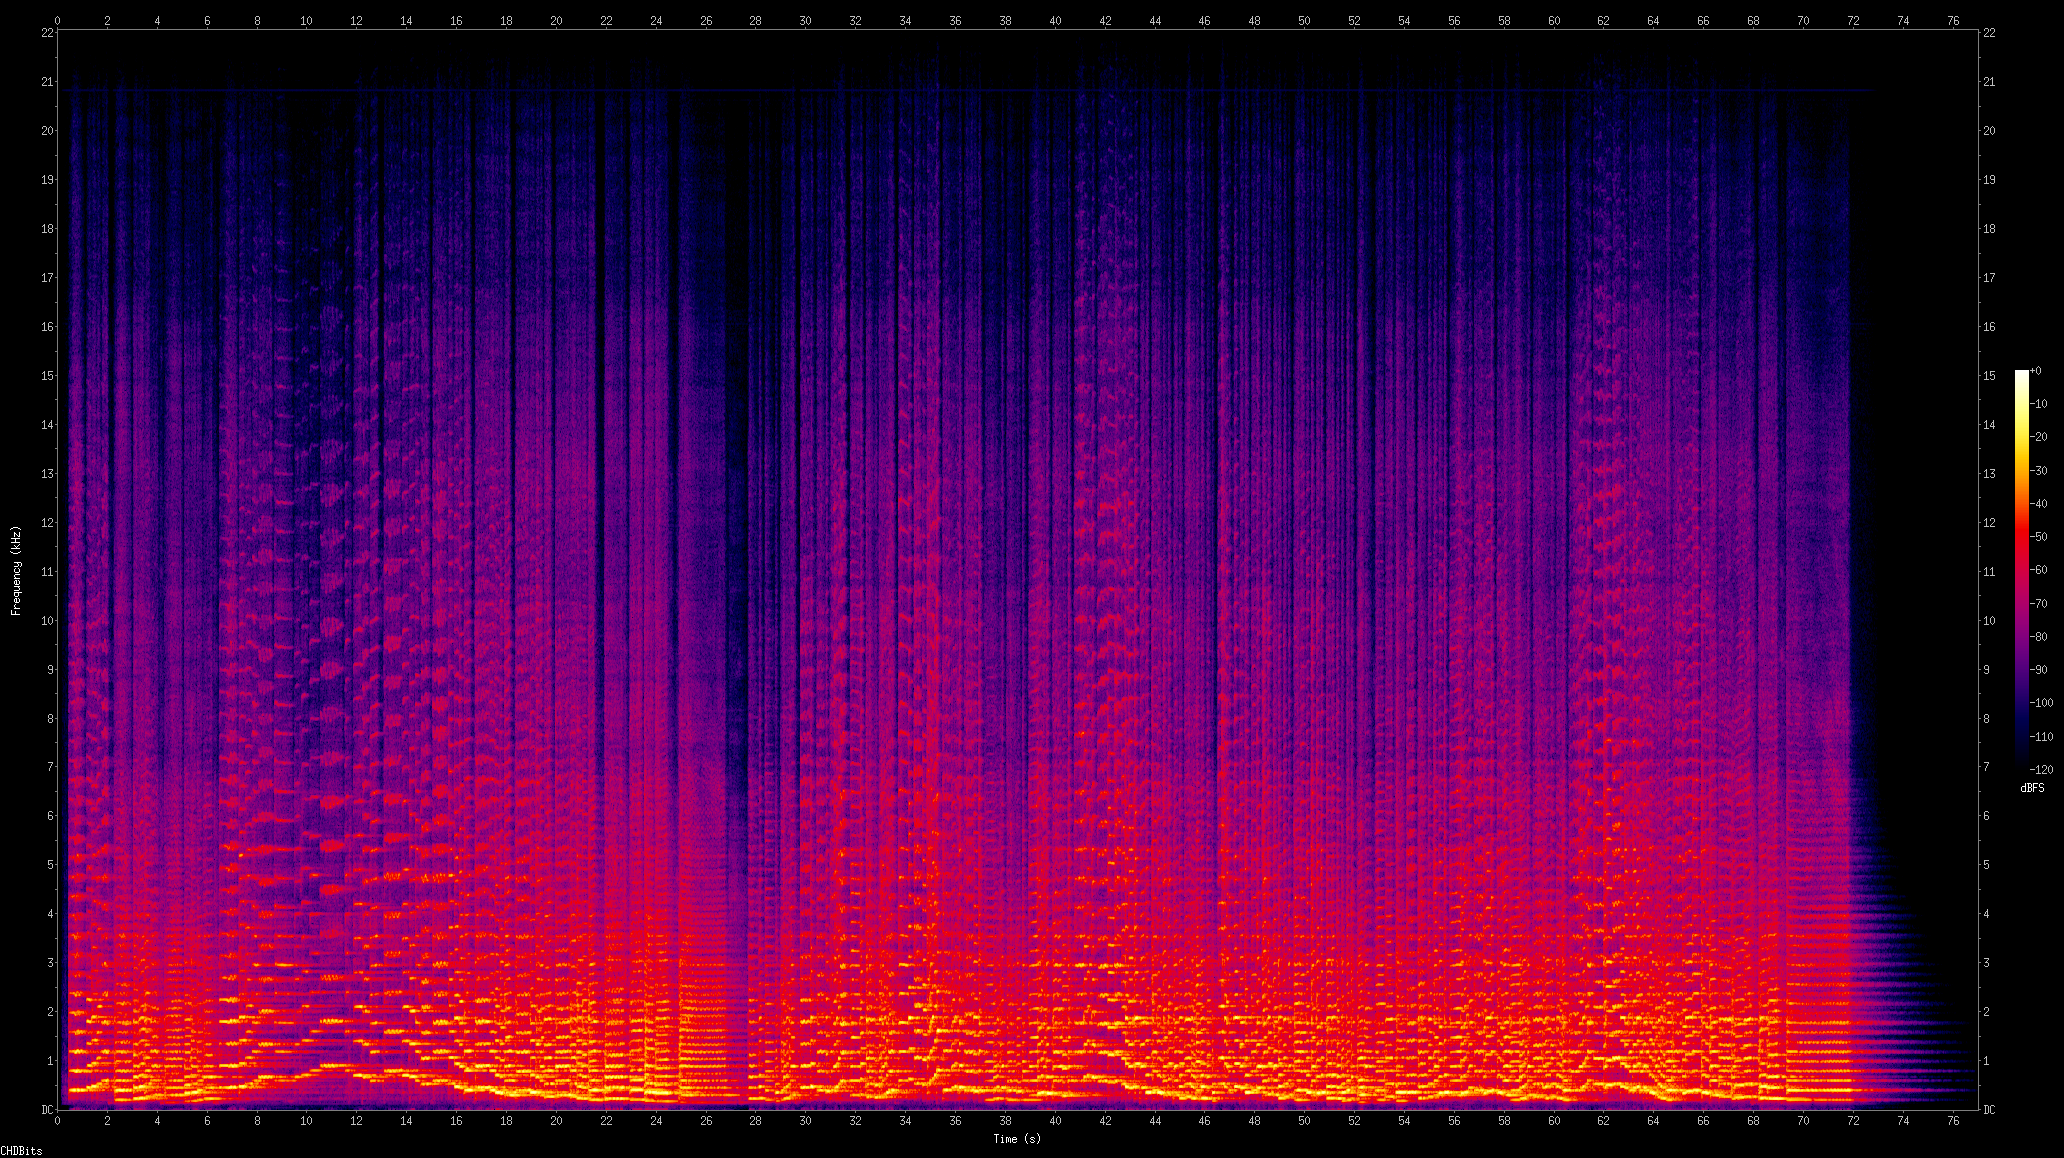Click the "dBFS" legend unit label
This screenshot has width=2064, height=1158.
coord(2032,788)
